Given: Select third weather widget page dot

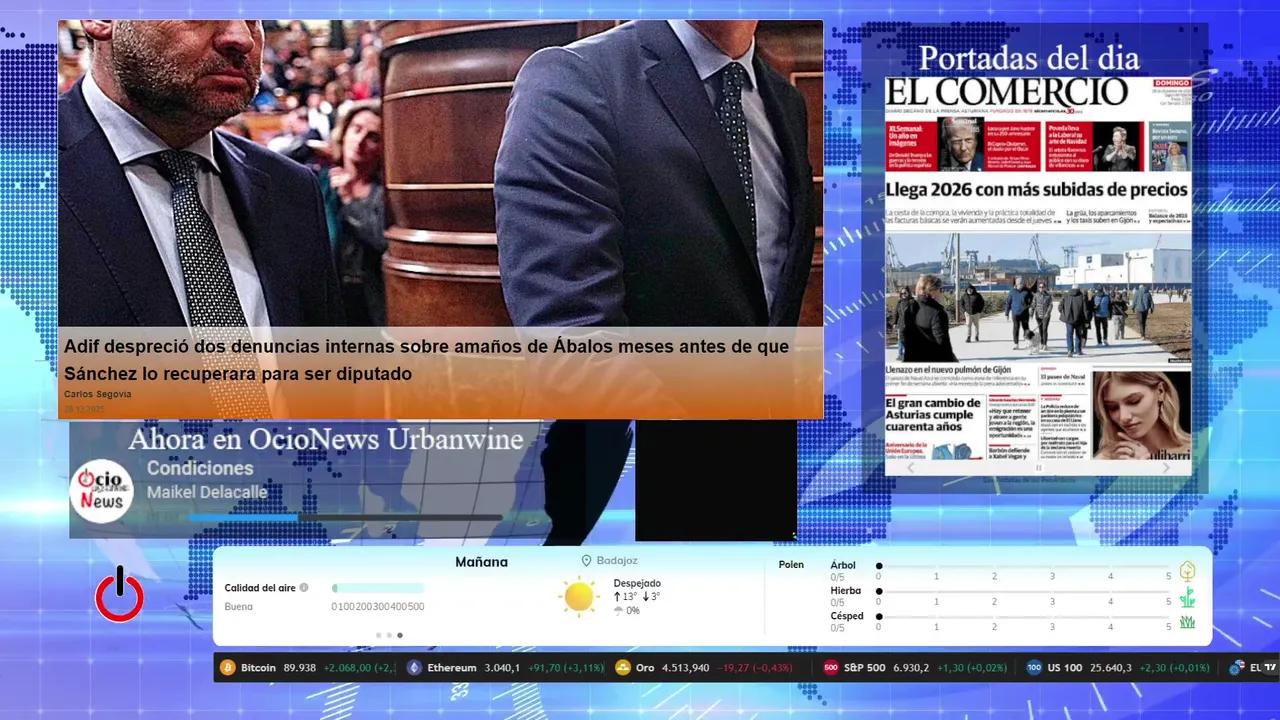Looking at the screenshot, I should click(400, 635).
